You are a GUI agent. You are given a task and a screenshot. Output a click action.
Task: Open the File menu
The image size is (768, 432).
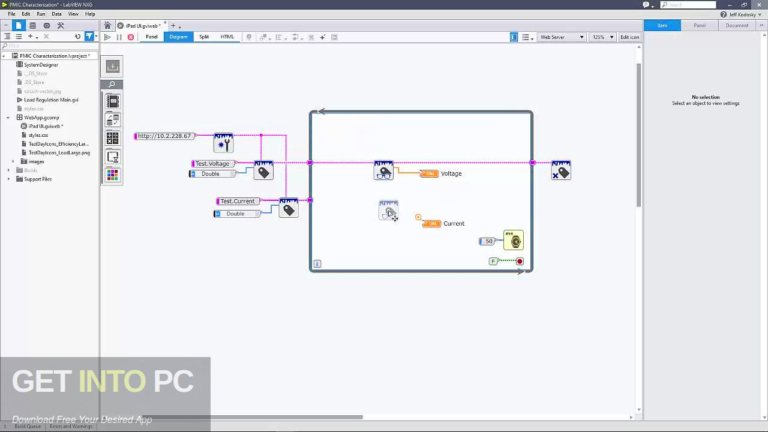(11, 14)
